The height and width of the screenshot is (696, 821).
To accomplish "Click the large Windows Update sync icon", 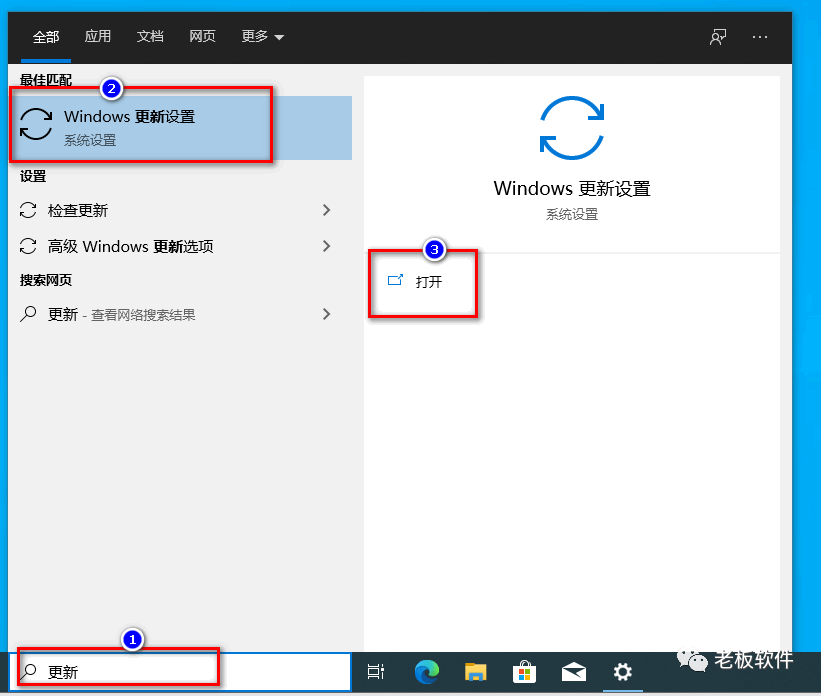I will 572,128.
